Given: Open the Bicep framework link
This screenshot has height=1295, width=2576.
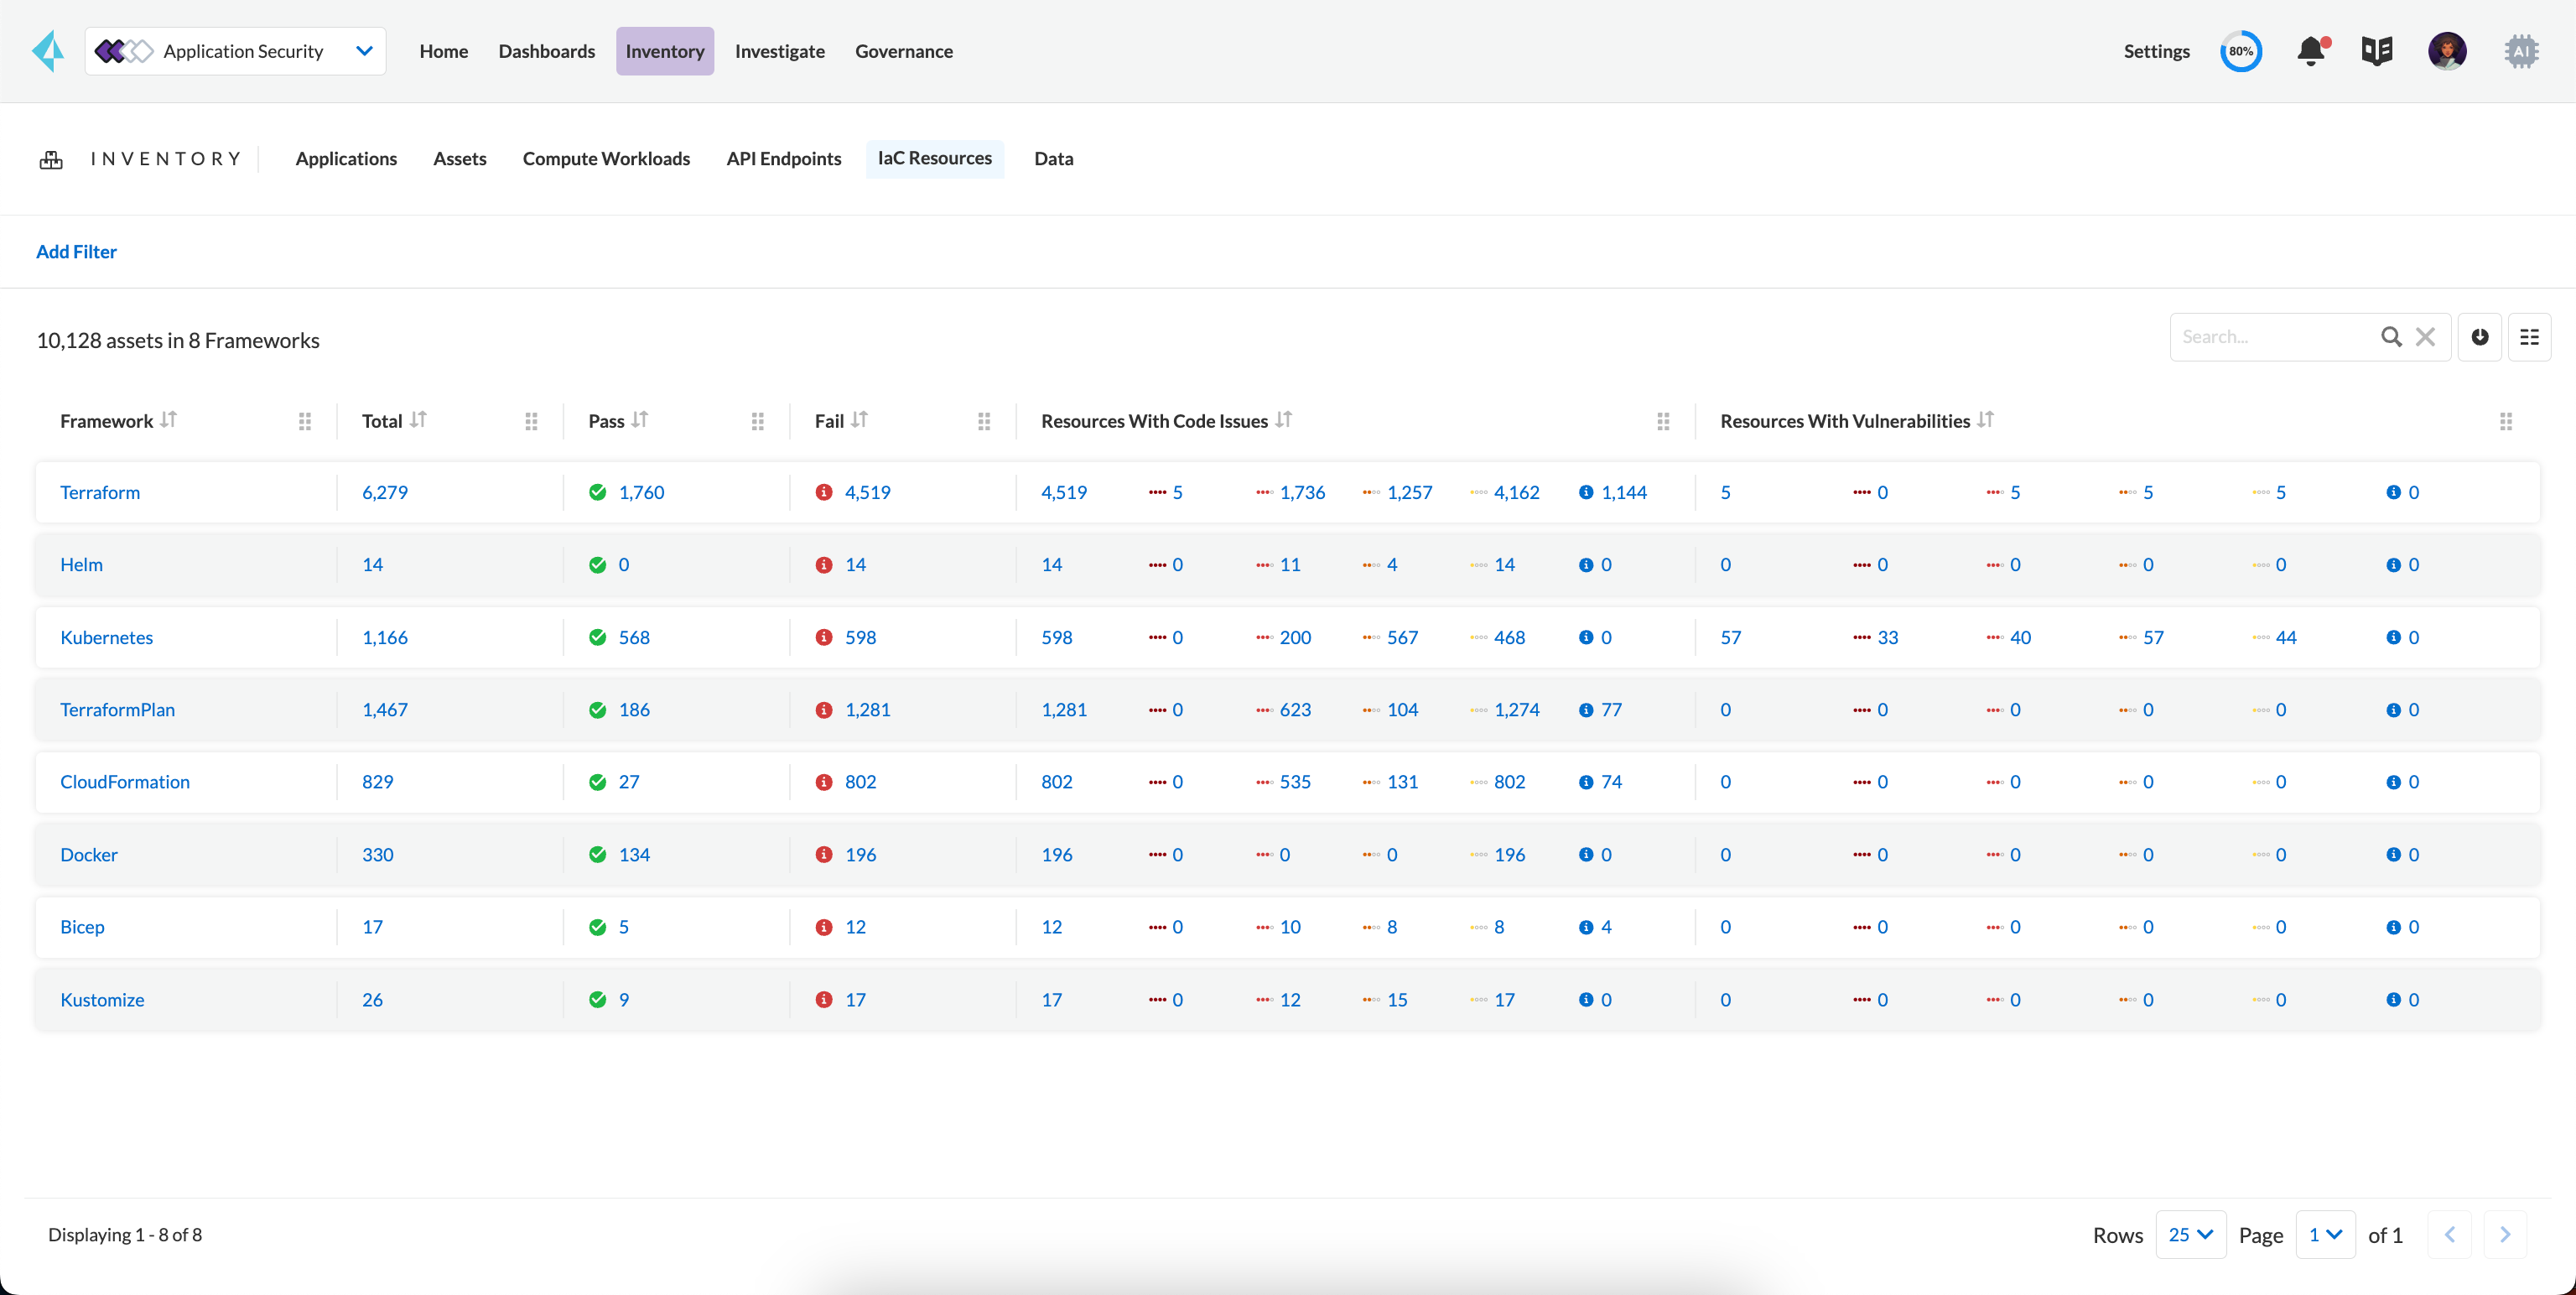Looking at the screenshot, I should (82, 927).
